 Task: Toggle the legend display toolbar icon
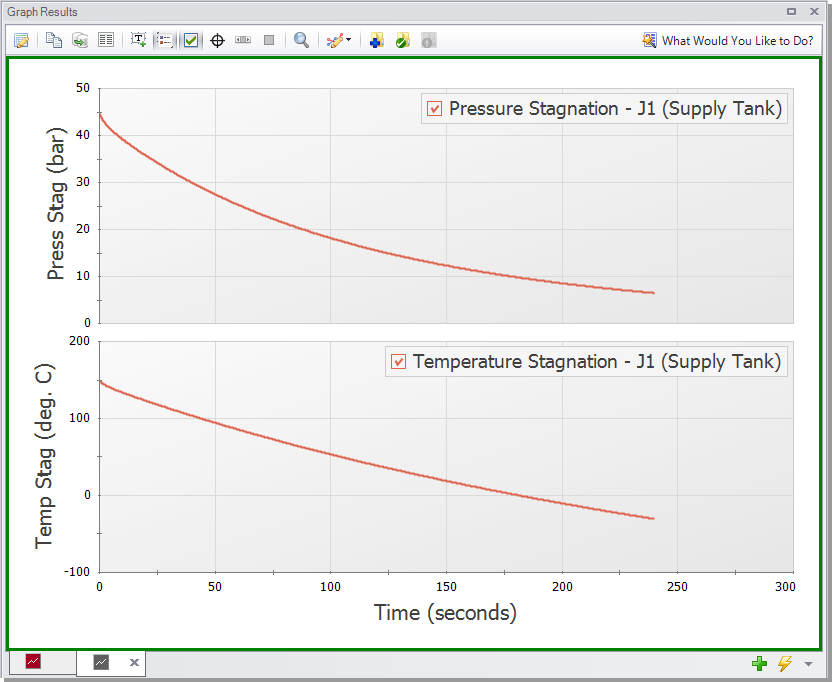coord(165,41)
